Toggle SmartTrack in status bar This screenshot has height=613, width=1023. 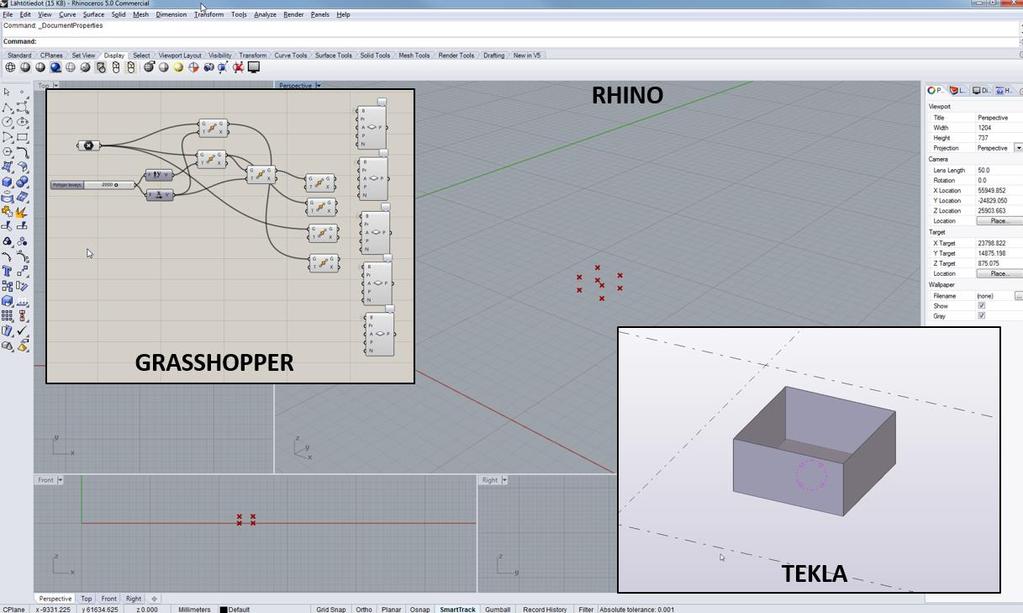click(457, 609)
